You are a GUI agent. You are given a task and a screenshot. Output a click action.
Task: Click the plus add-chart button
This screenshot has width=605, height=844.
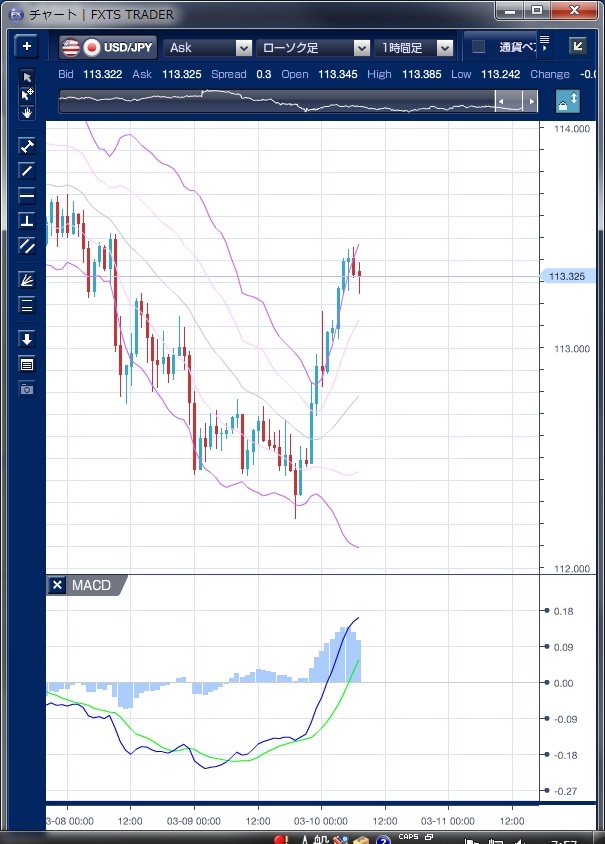[27, 47]
